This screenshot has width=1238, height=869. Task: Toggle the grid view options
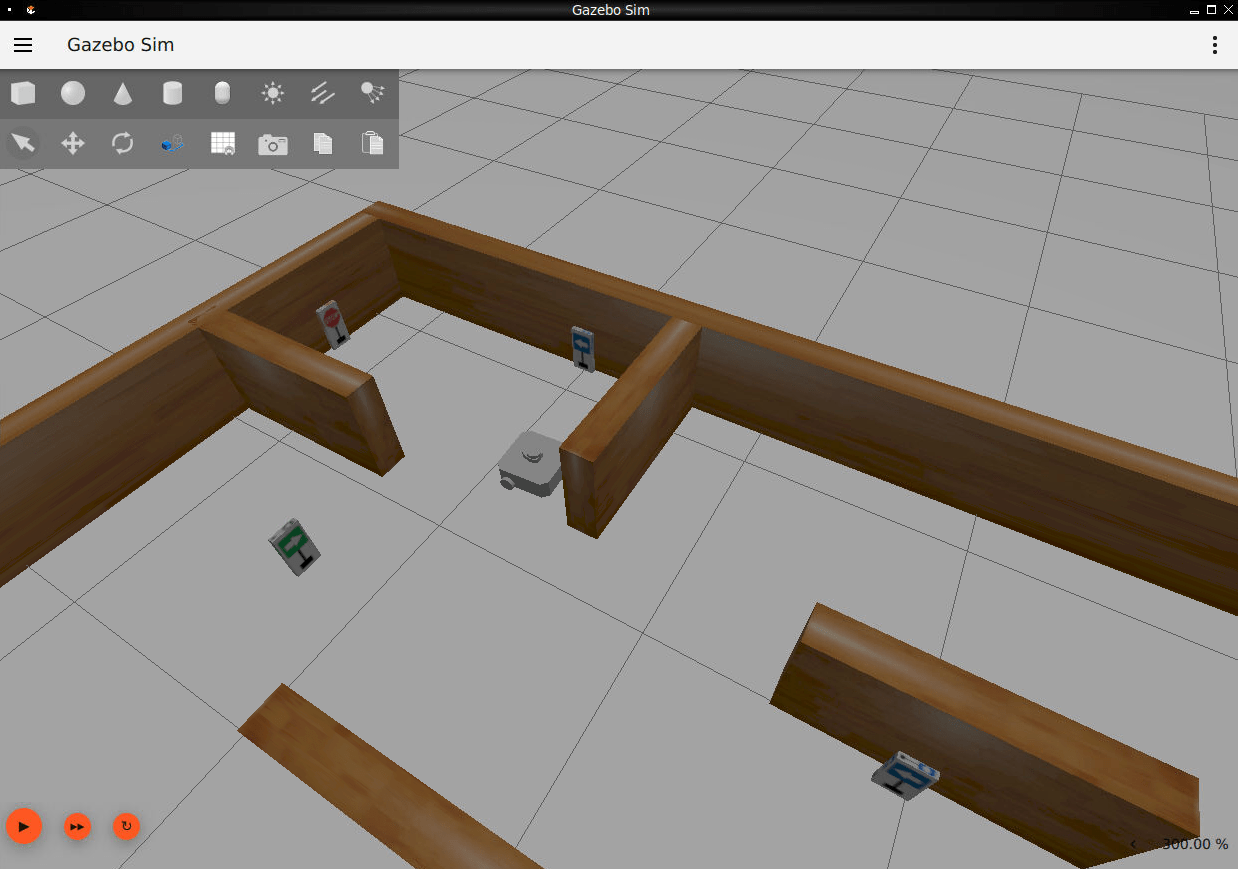pos(222,143)
